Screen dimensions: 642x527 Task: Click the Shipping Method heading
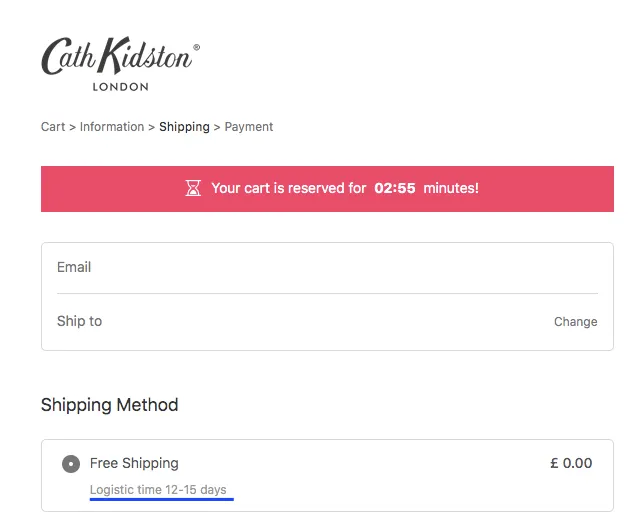click(x=109, y=405)
